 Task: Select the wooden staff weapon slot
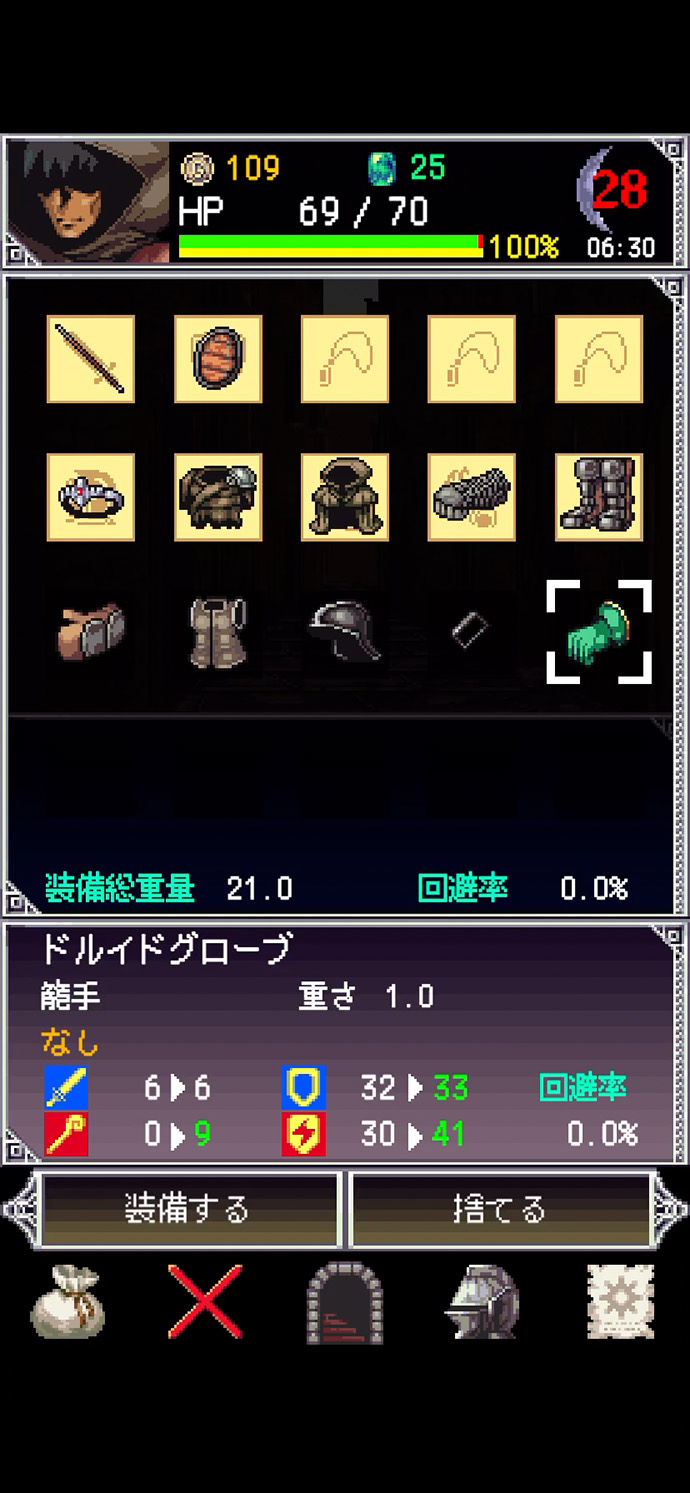coord(91,359)
